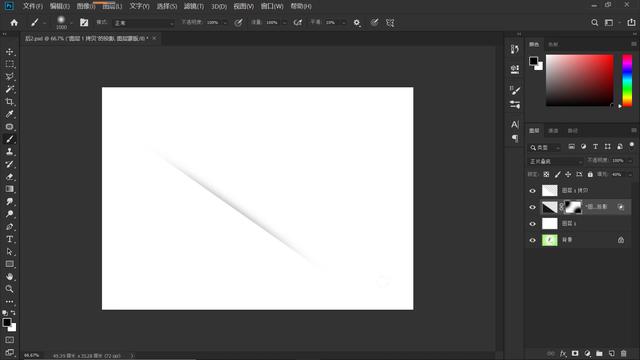Hide the top layer (图层 1 拷贝)
This screenshot has width=640, height=360.
pyautogui.click(x=532, y=191)
